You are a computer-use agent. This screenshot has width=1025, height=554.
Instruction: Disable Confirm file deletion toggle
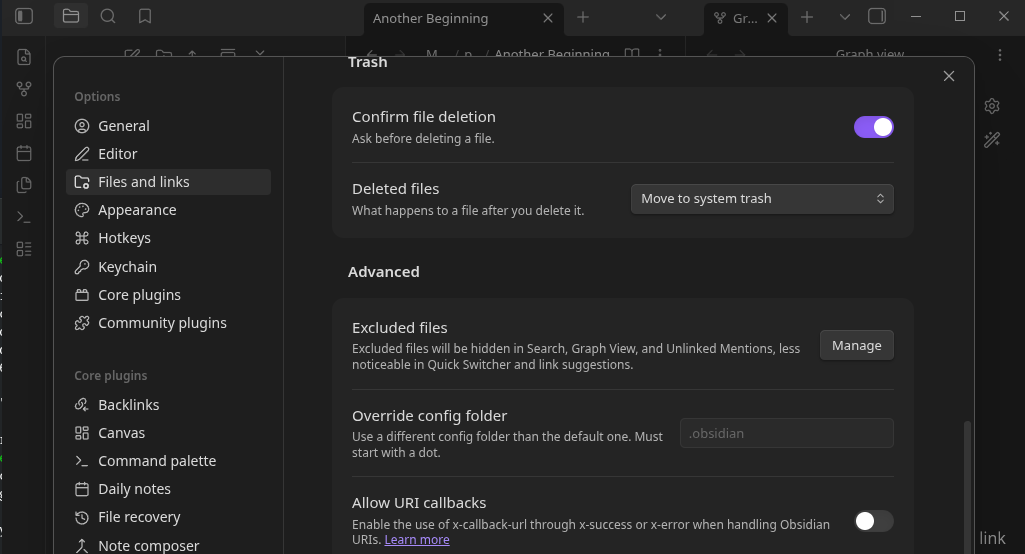point(873,127)
